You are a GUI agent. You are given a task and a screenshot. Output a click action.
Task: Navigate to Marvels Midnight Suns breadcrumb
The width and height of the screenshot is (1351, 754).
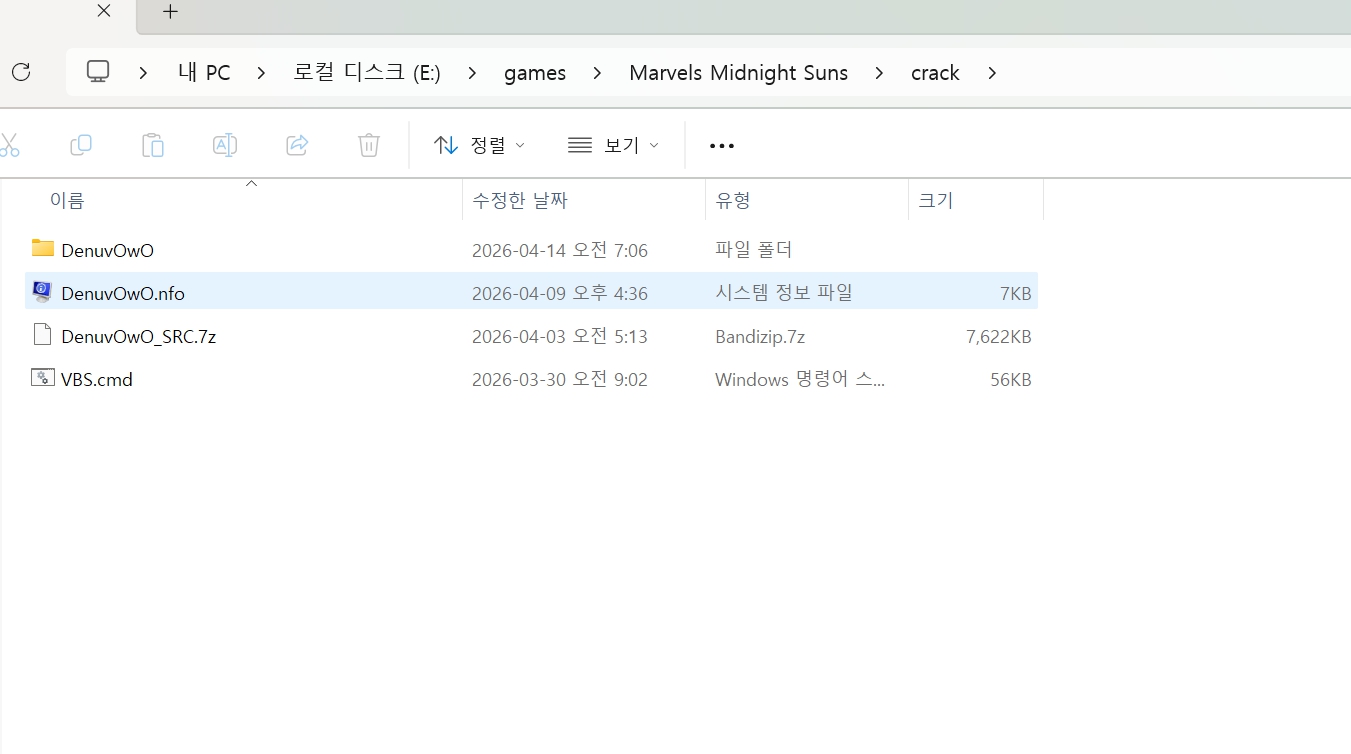738,73
